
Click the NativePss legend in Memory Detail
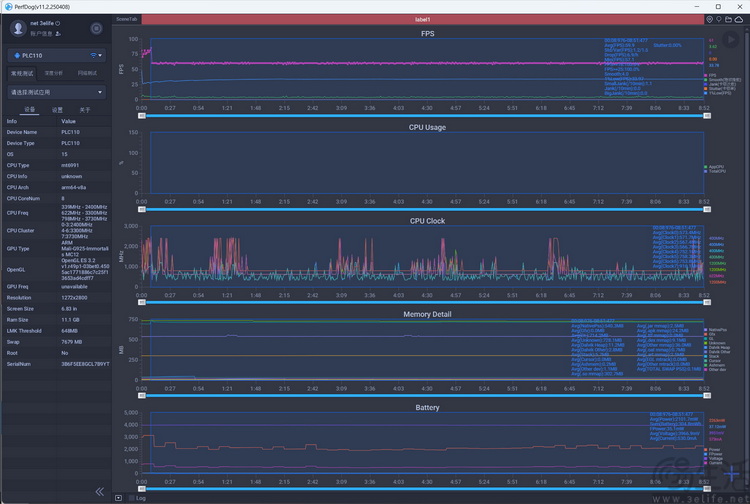(x=716, y=330)
